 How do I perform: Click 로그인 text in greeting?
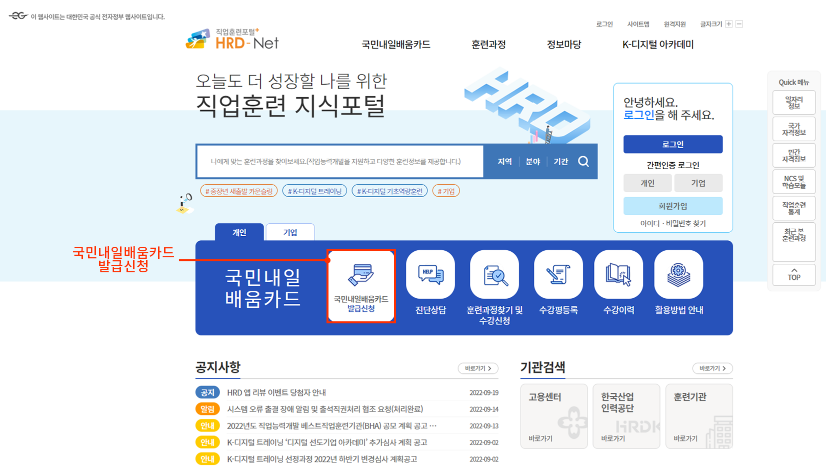click(x=638, y=115)
